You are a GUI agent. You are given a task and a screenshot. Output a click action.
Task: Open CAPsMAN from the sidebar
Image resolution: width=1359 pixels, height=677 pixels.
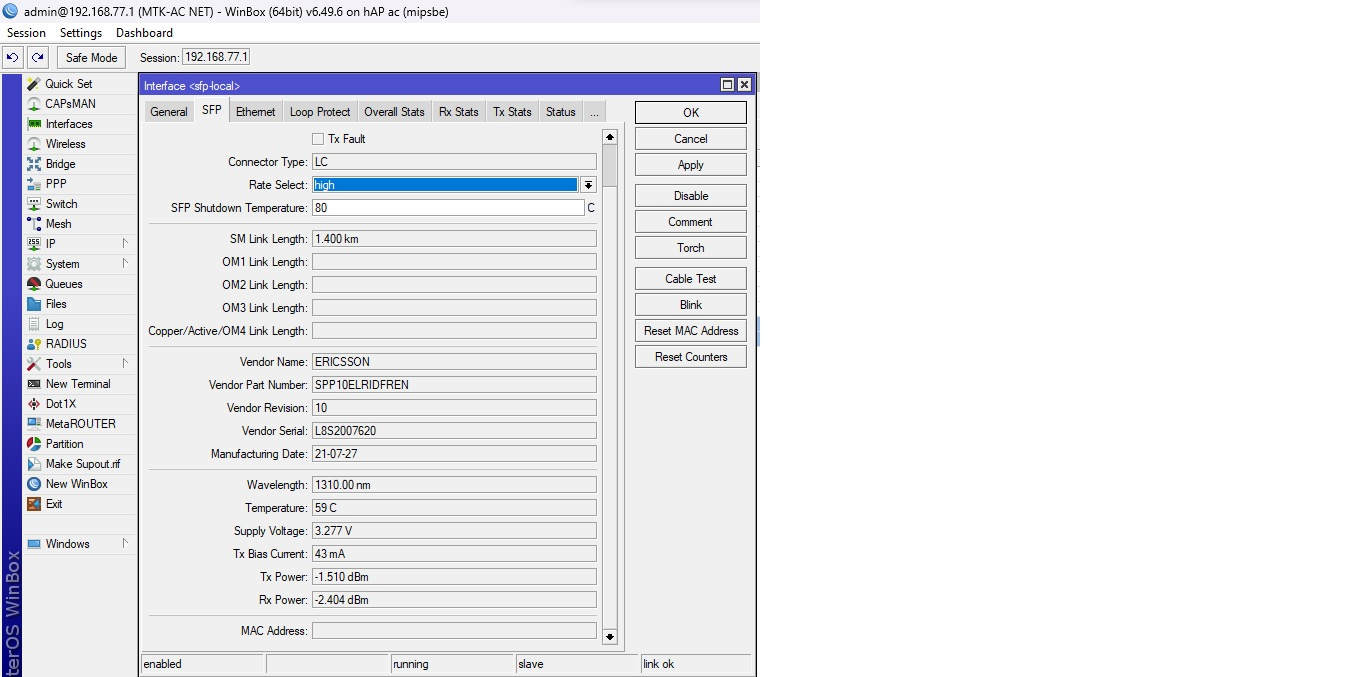[34, 104]
